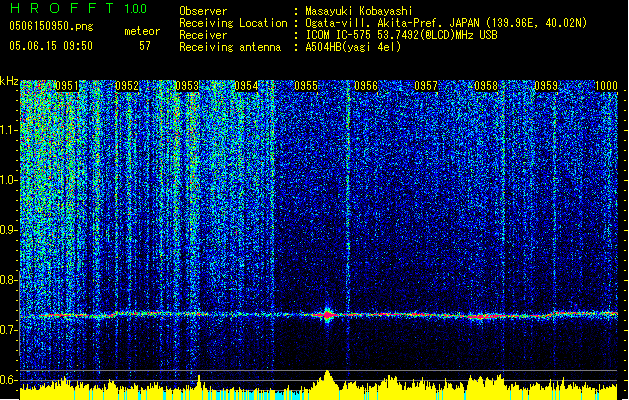
Task: Click the ICOM IC-575 receiver text
Action: click(x=401, y=35)
